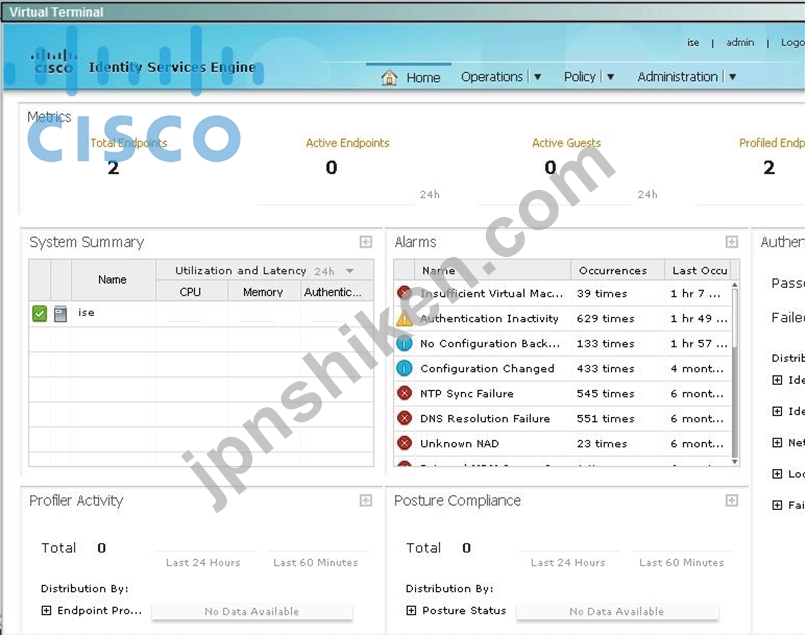805x635 pixels.
Task: Maximize the Posture Compliance panel
Action: [x=732, y=501]
